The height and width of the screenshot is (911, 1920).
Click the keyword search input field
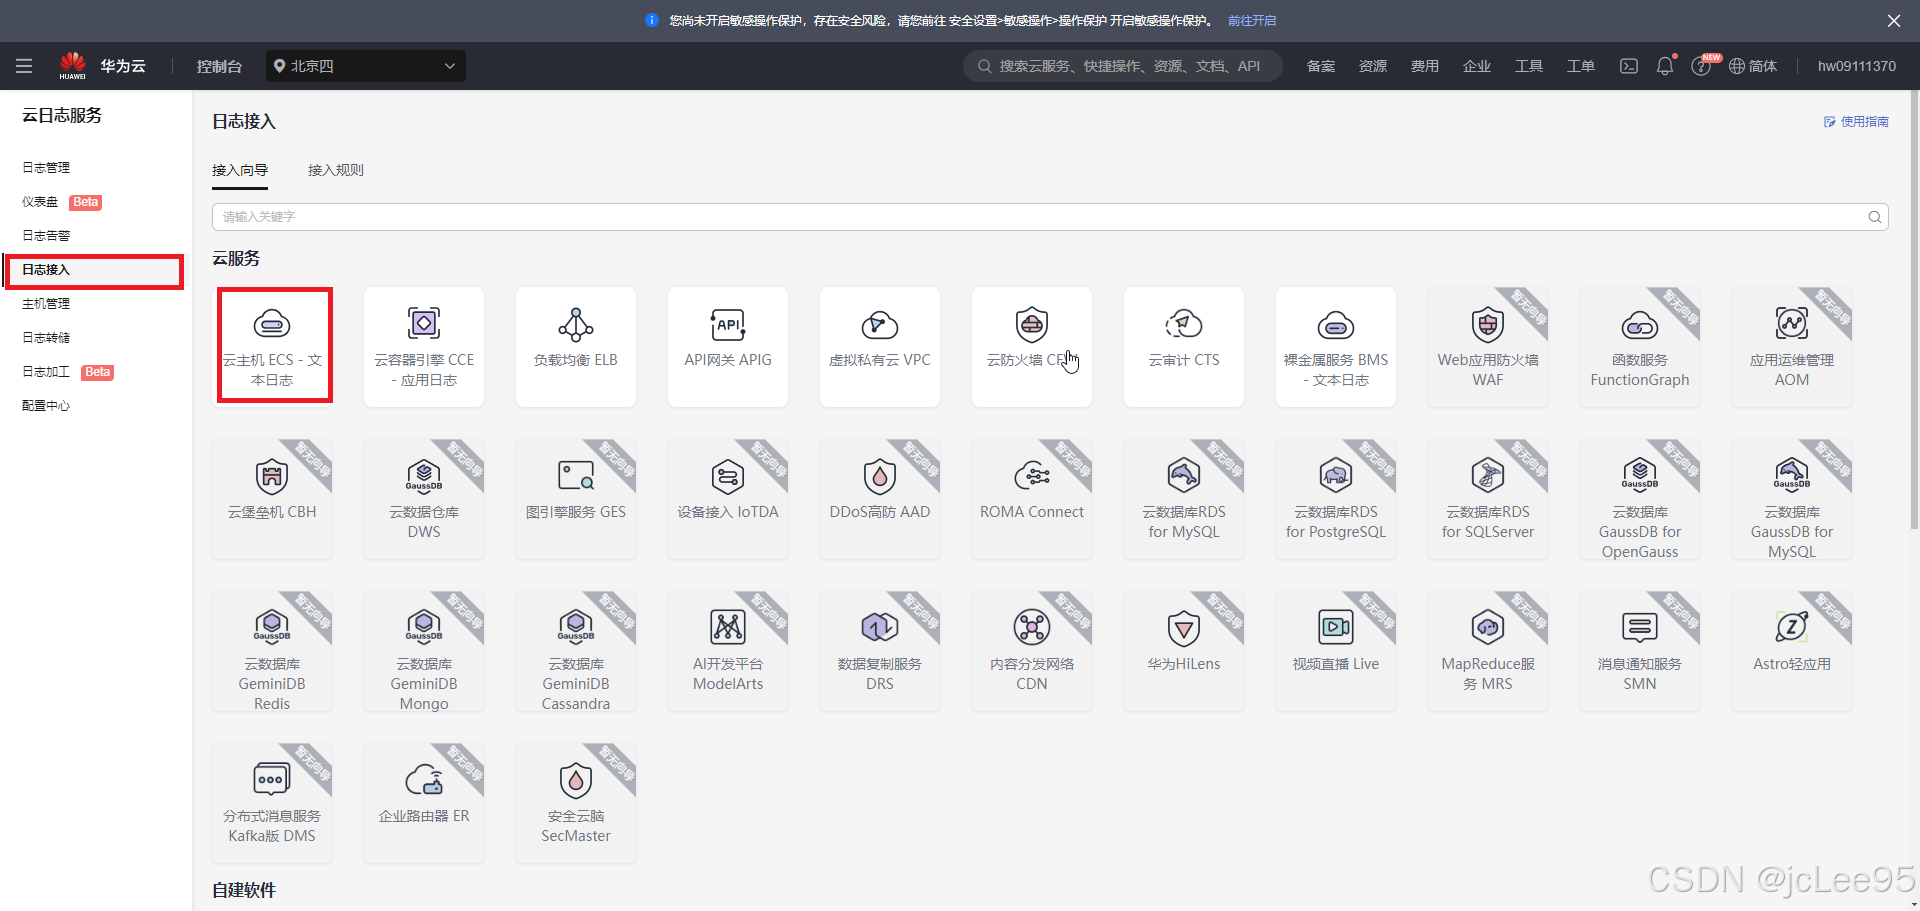pos(1050,217)
